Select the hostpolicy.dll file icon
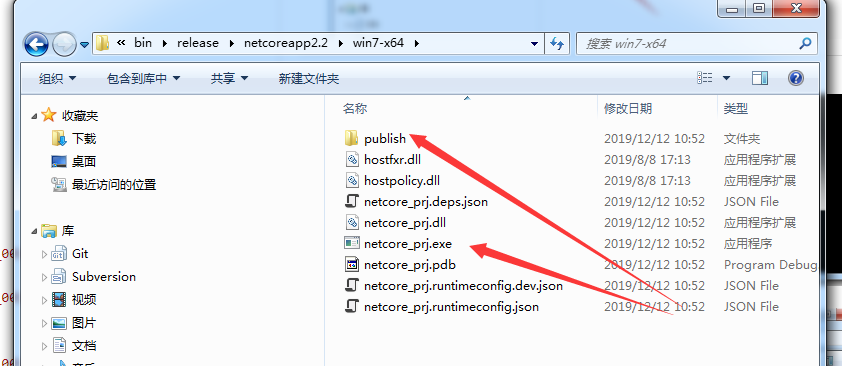The height and width of the screenshot is (366, 842). click(351, 180)
